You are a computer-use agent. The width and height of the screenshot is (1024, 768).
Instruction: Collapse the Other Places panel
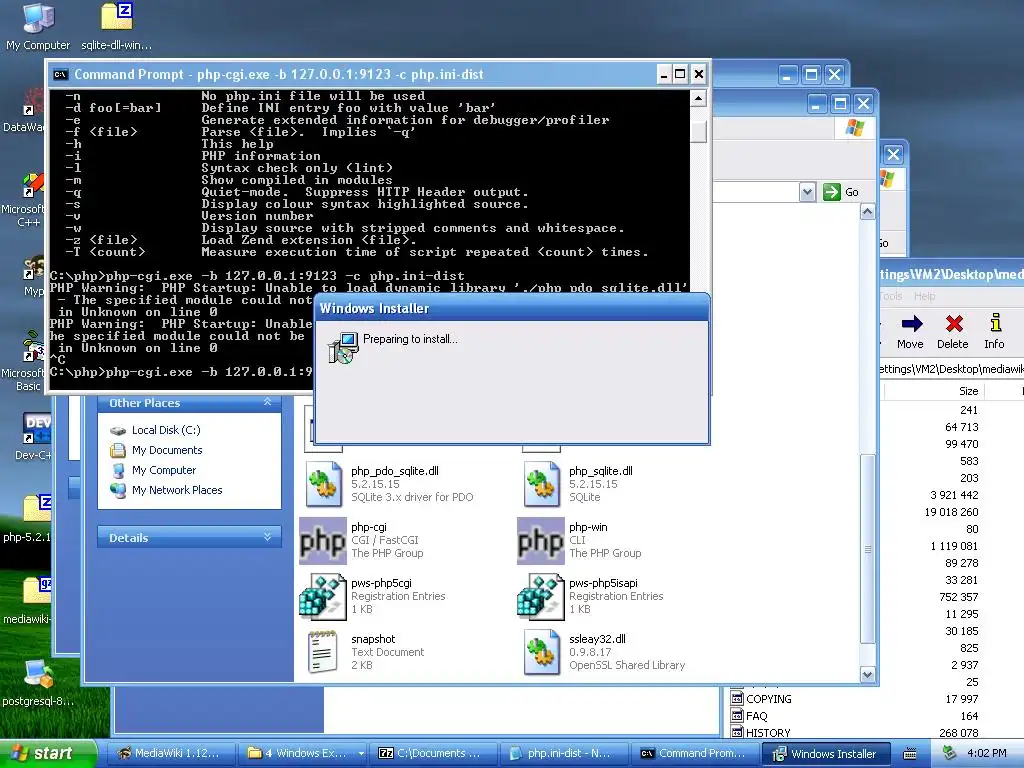pyautogui.click(x=267, y=402)
